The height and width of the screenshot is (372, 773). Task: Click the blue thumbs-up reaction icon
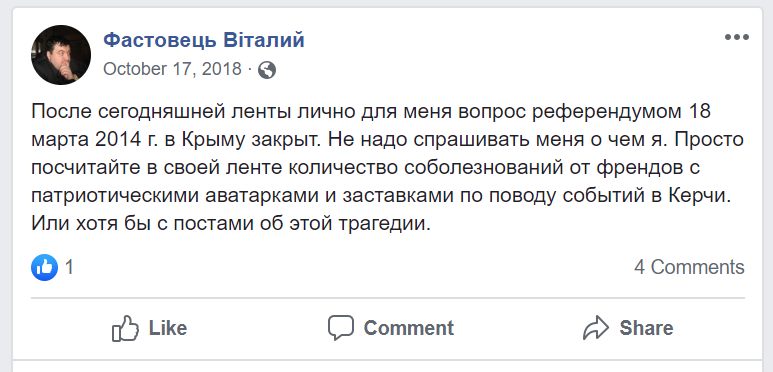click(44, 268)
